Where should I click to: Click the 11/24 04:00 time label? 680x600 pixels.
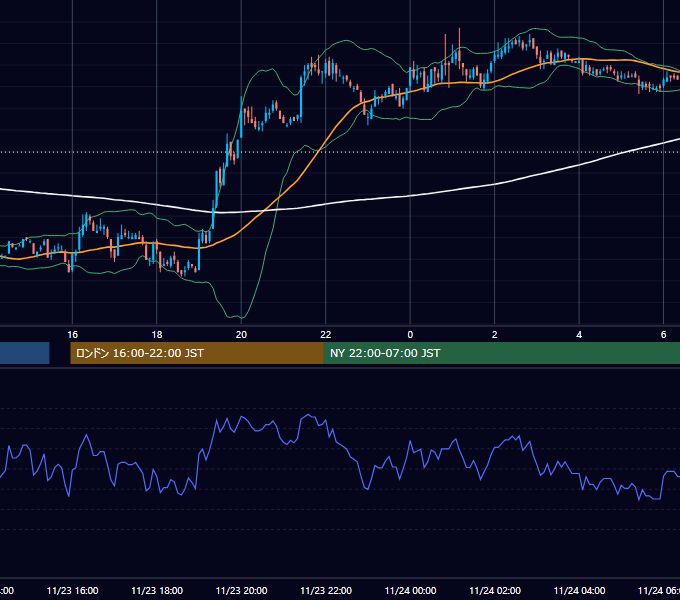pyautogui.click(x=579, y=590)
